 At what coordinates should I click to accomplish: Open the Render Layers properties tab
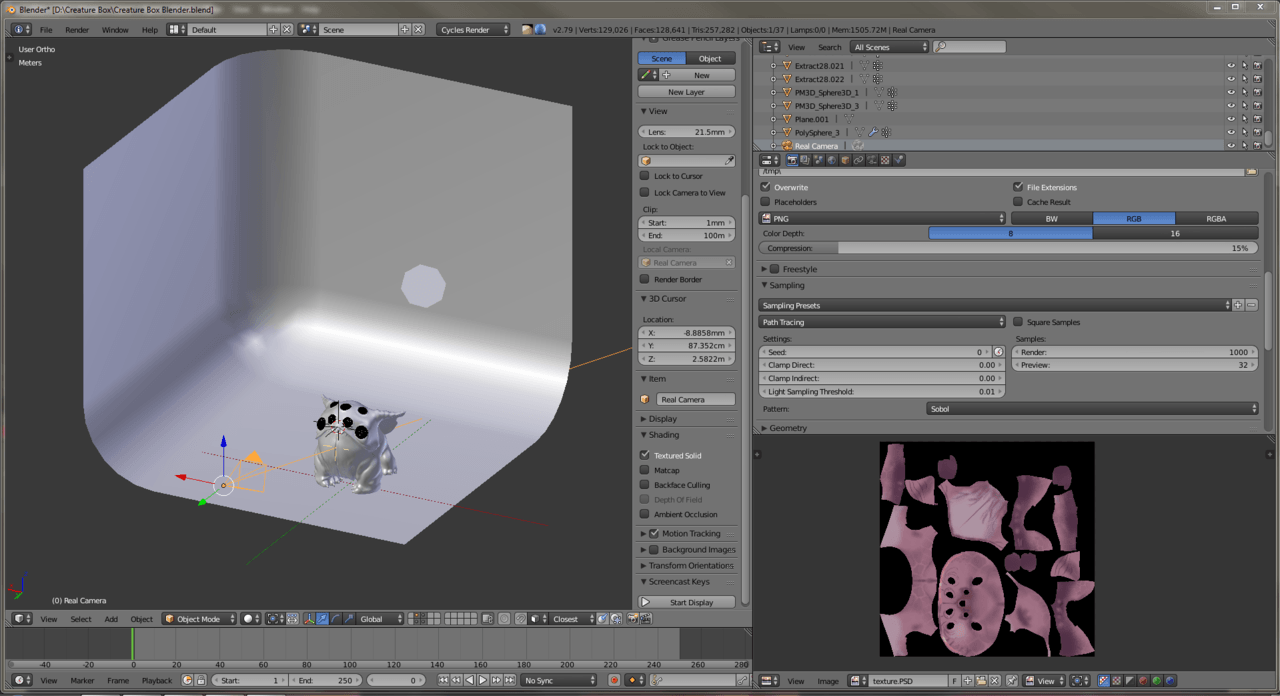pyautogui.click(x=805, y=160)
